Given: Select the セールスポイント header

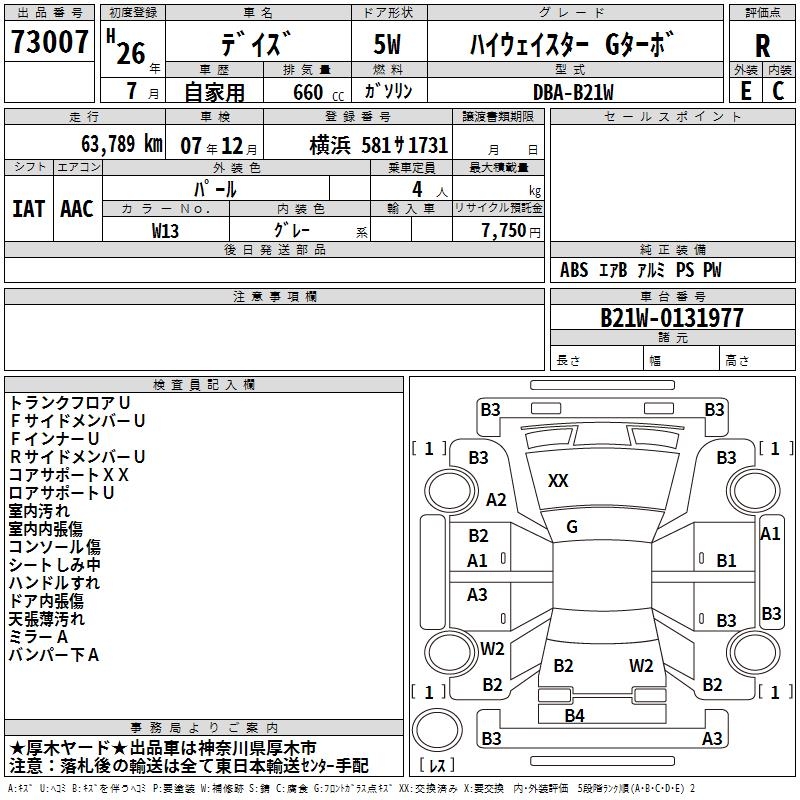Looking at the screenshot, I should 672,116.
